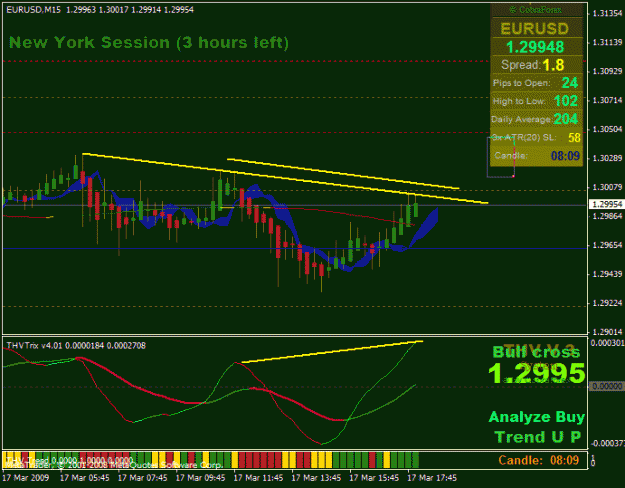Click the 0.00000 Trix zero level label
Image resolution: width=625 pixels, height=488 pixels.
[607, 386]
